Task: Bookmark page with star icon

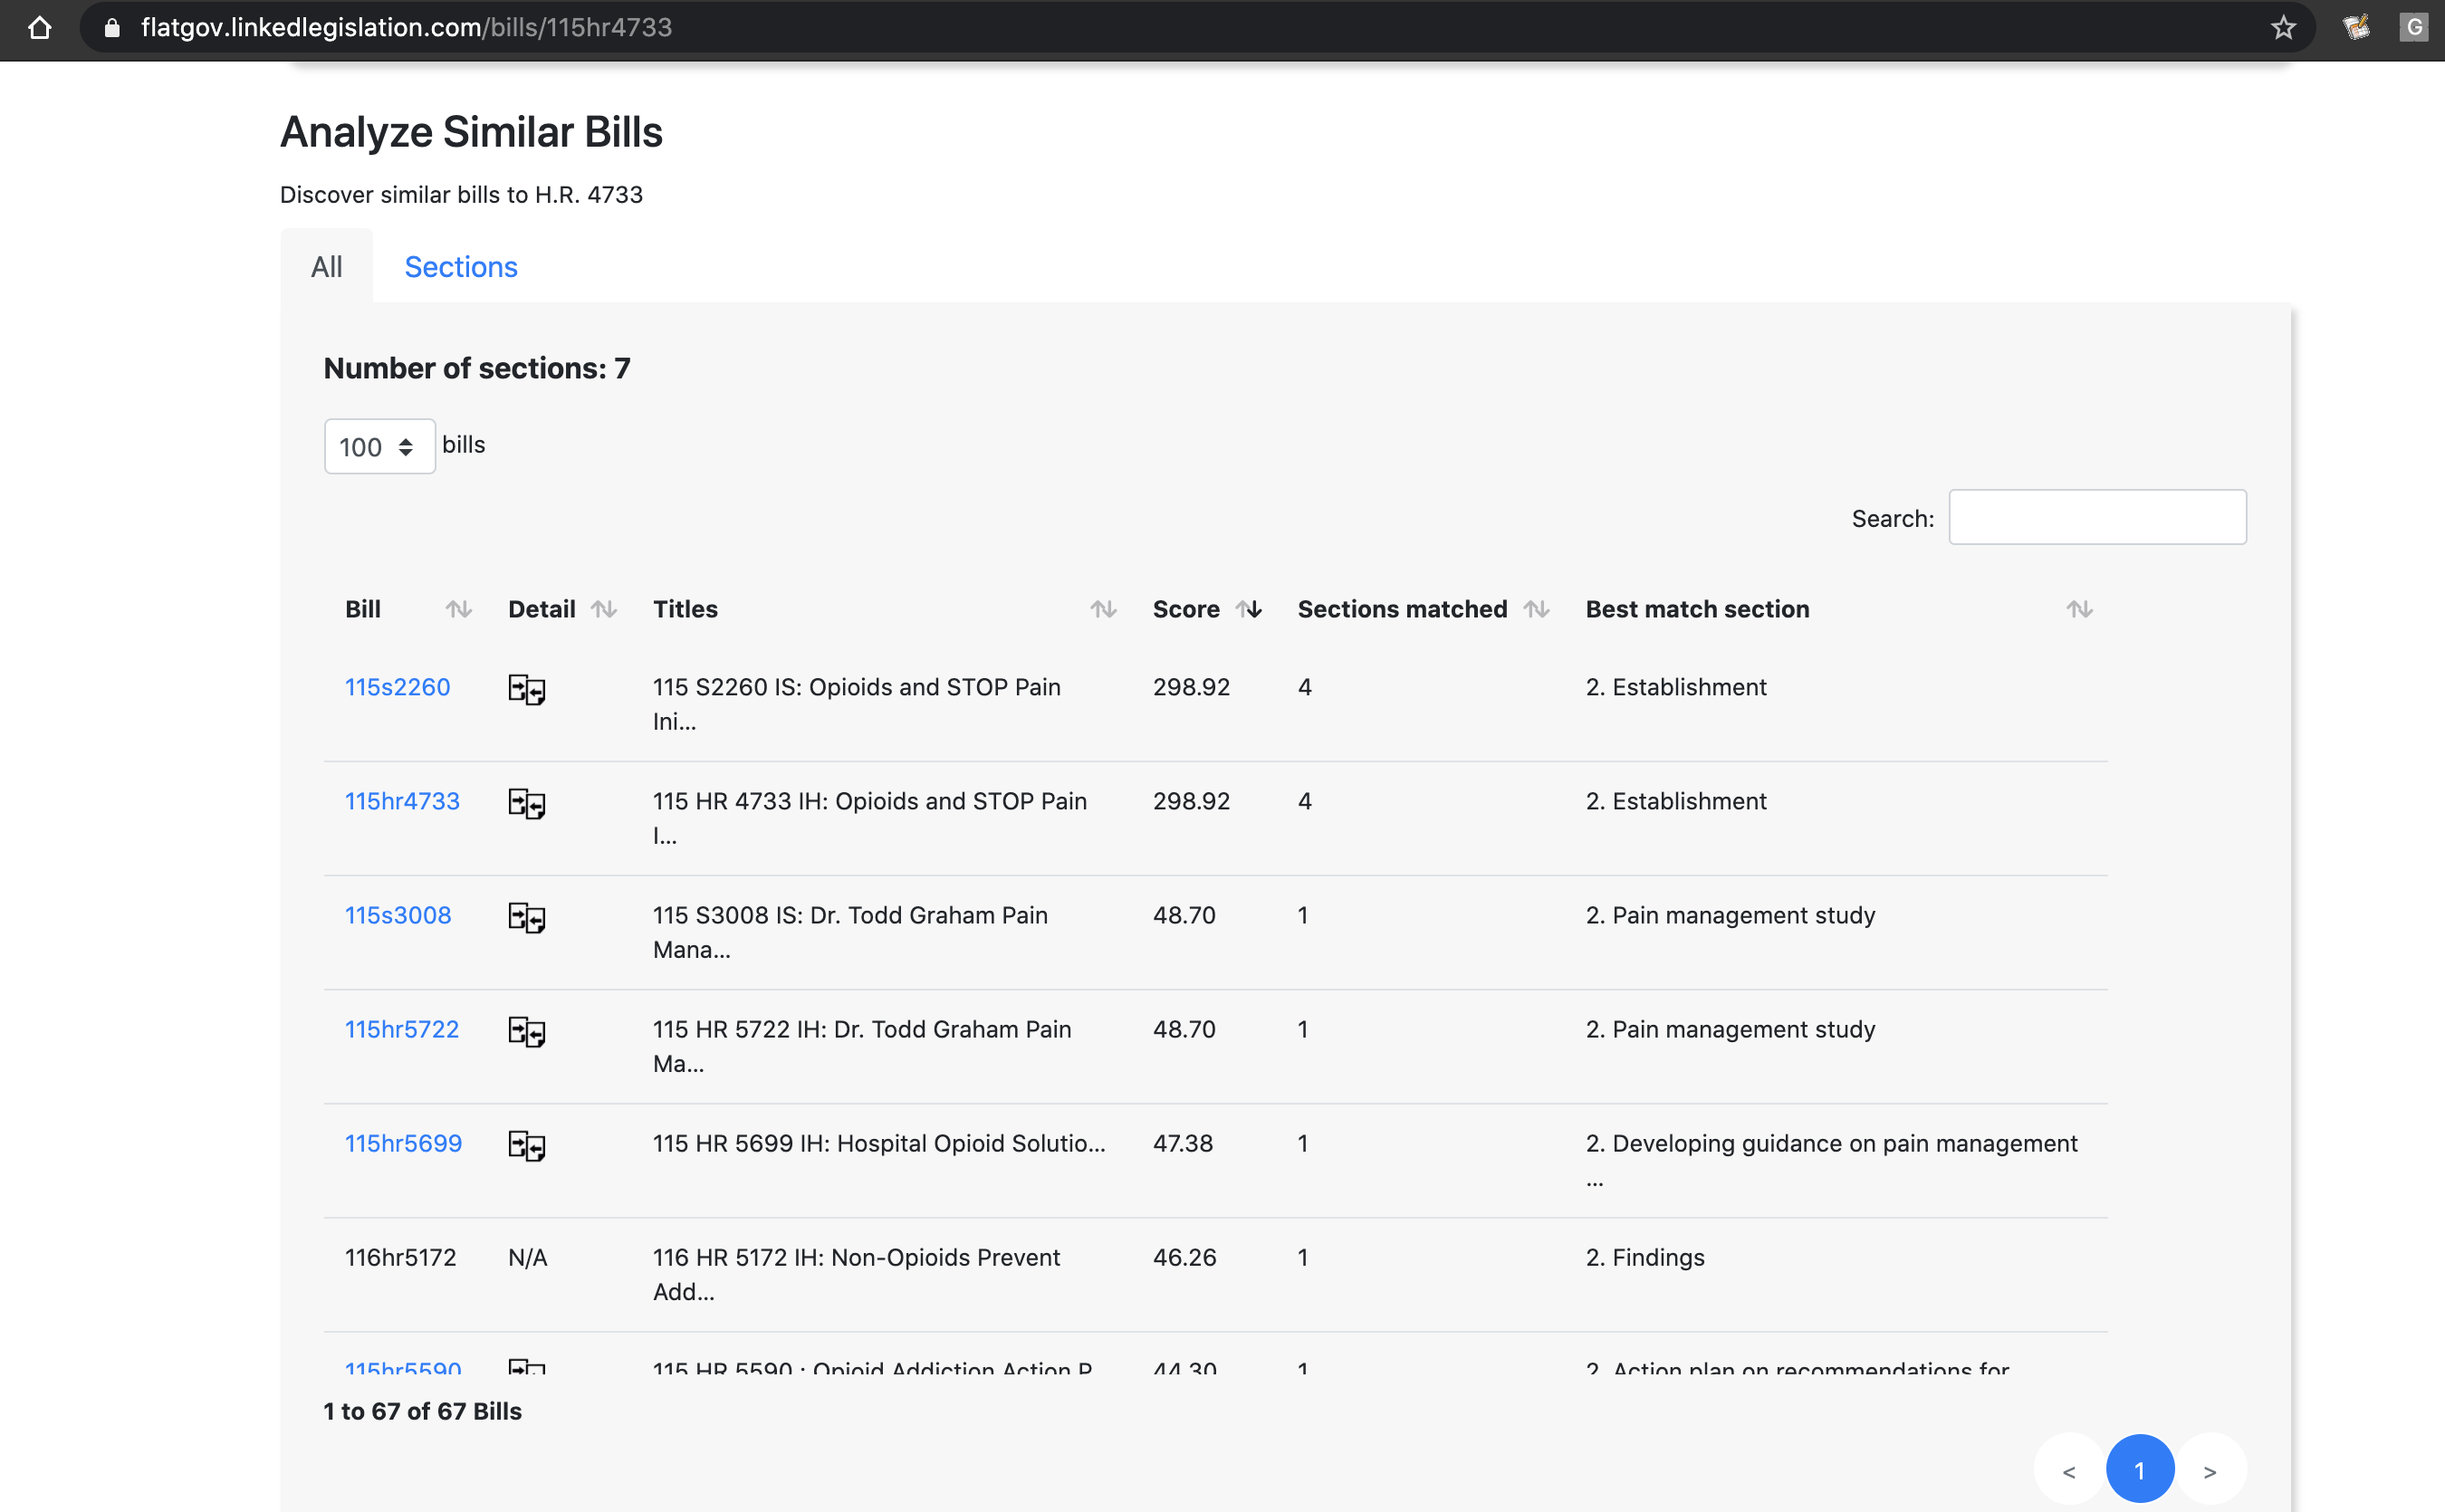Action: pyautogui.click(x=2283, y=27)
